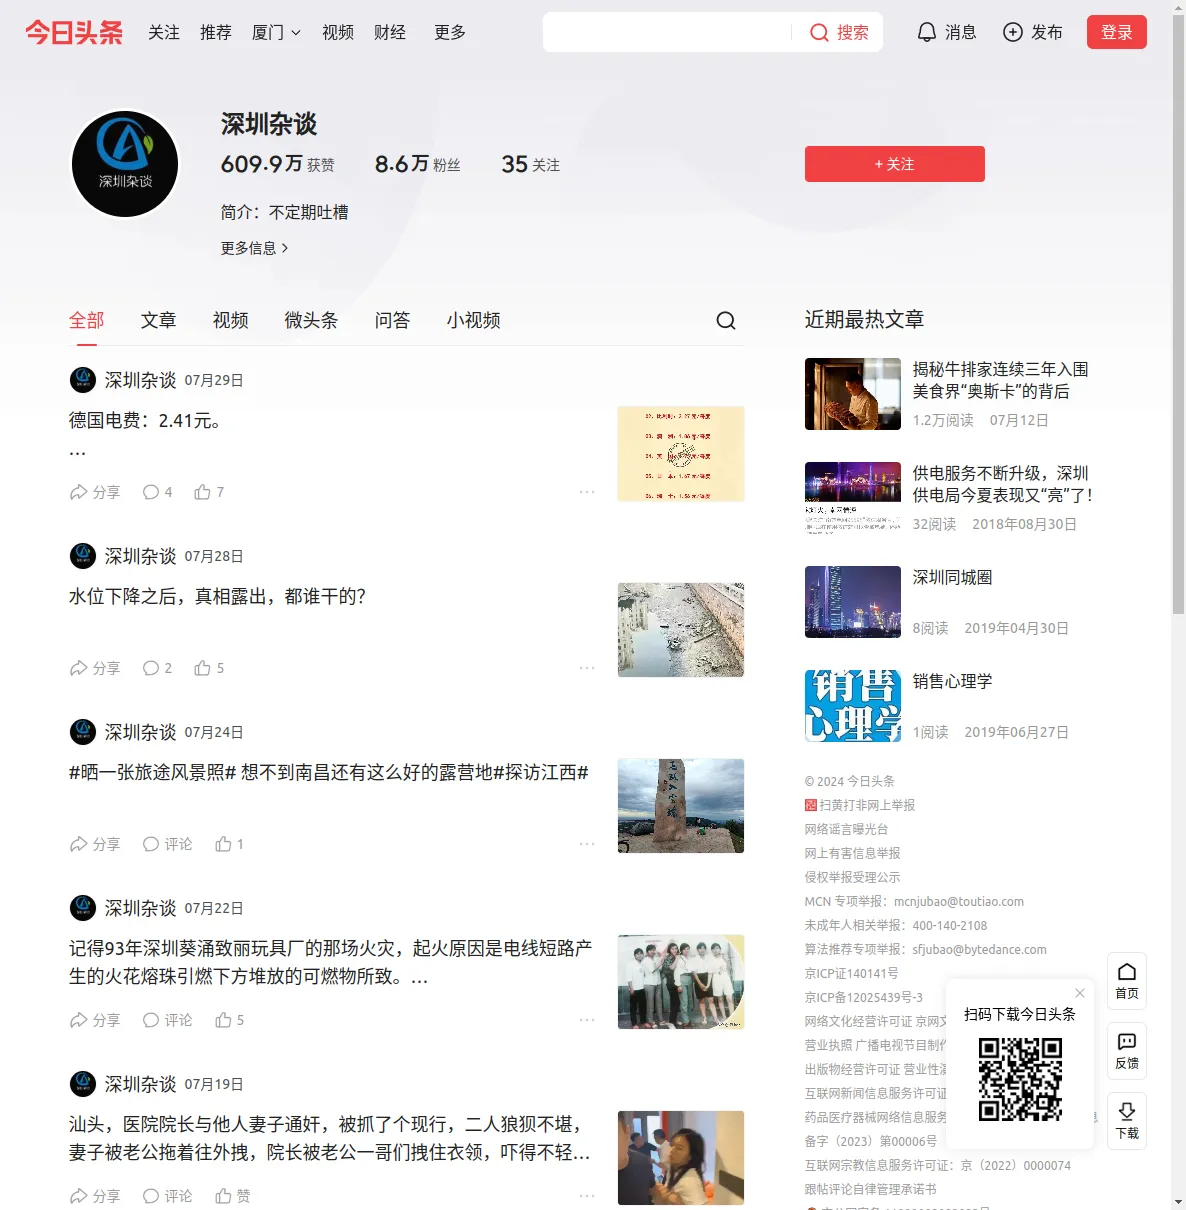Click the red 登录 button

tap(1116, 32)
